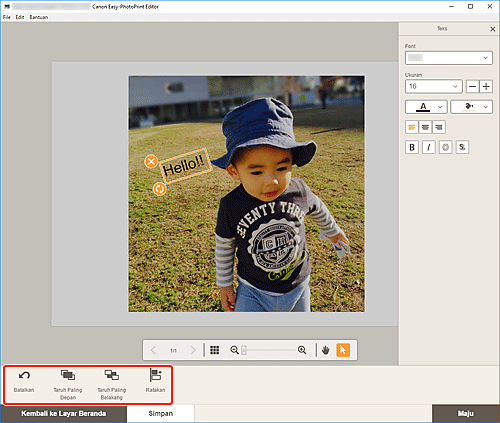Select the orange arrow selection tool
The height and width of the screenshot is (423, 500).
pyautogui.click(x=343, y=350)
